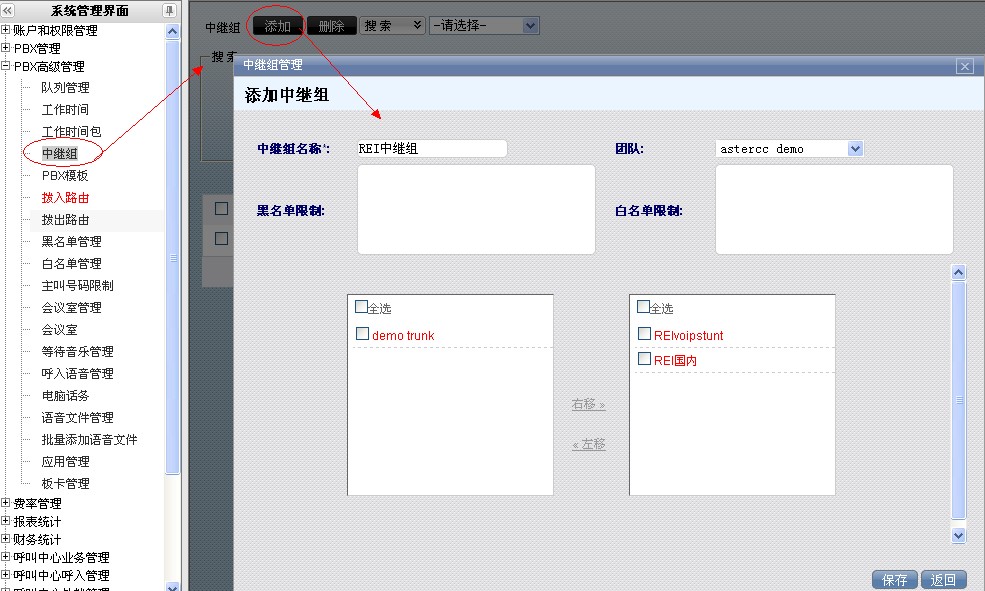Collapse the PBX高级管理 tree node
985x591 pixels.
coord(6,67)
